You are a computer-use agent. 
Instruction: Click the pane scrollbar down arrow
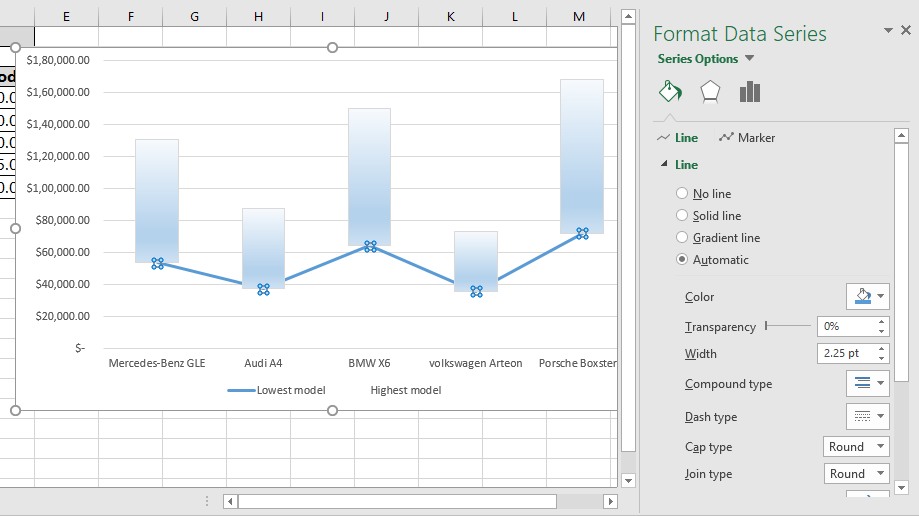point(901,487)
